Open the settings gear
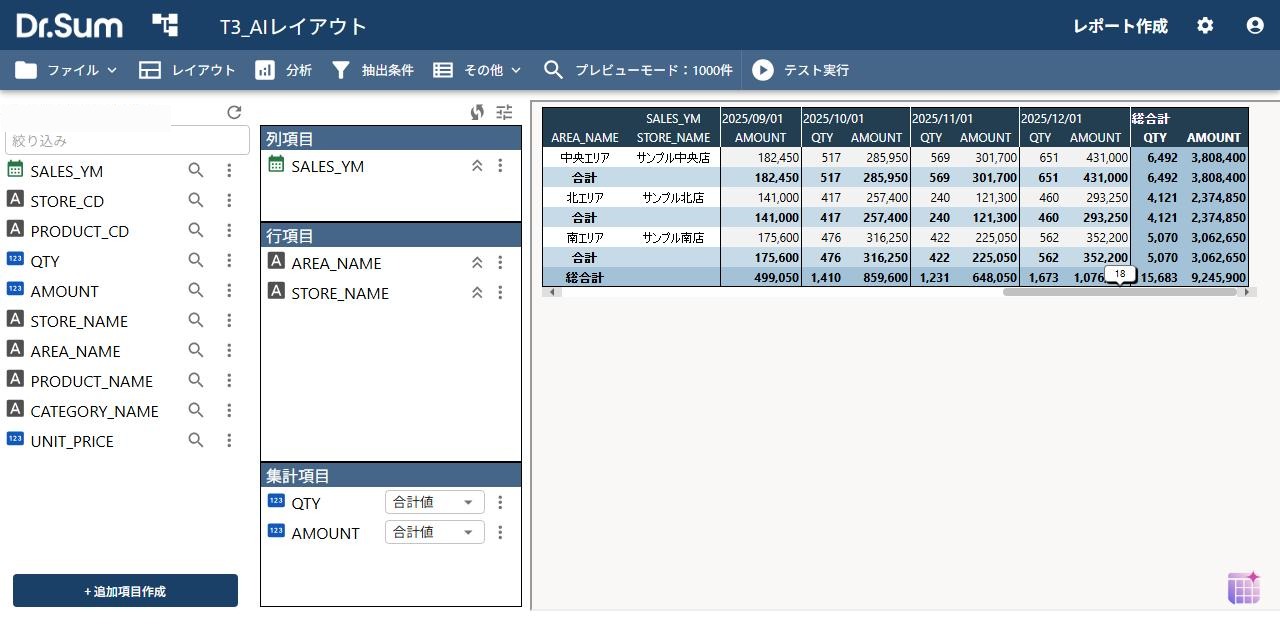 (x=1205, y=25)
